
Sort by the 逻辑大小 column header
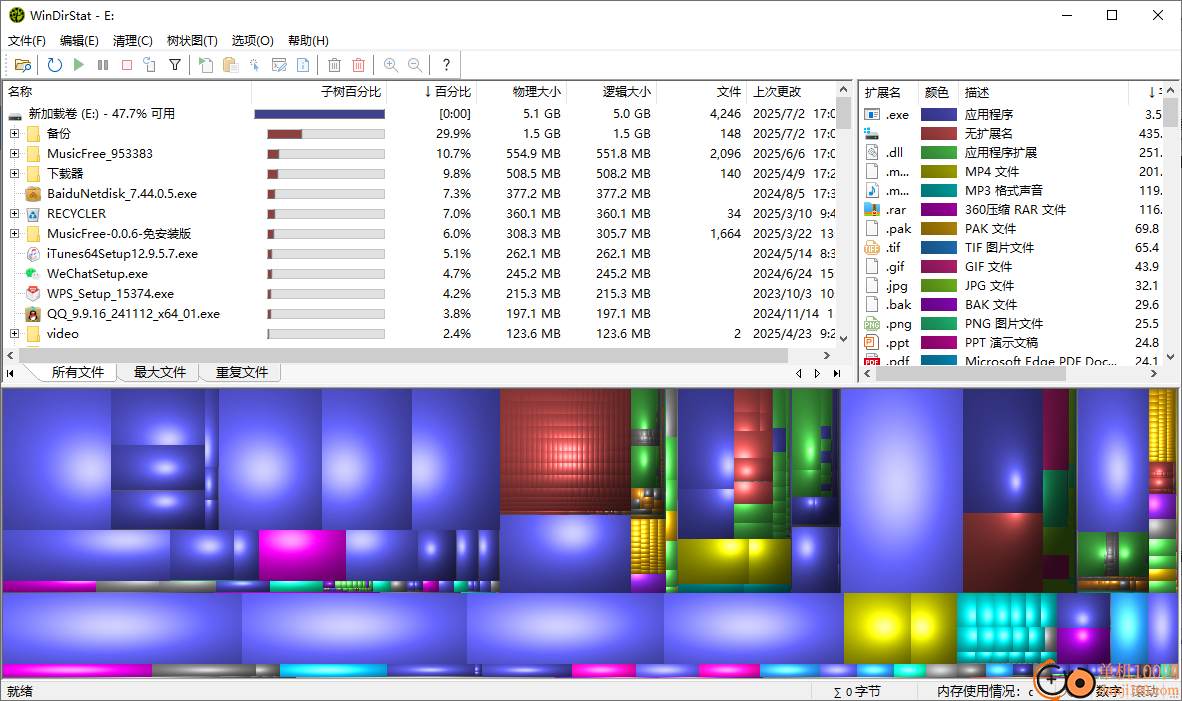[611, 92]
